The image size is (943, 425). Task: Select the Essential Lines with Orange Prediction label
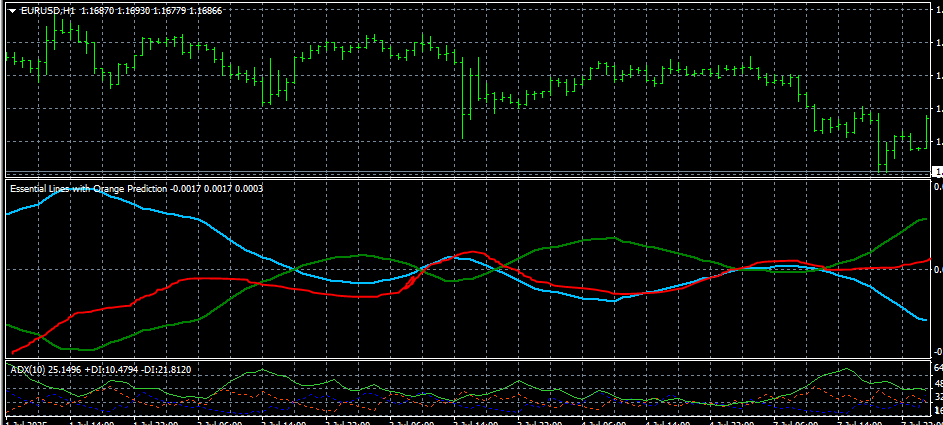(x=89, y=189)
